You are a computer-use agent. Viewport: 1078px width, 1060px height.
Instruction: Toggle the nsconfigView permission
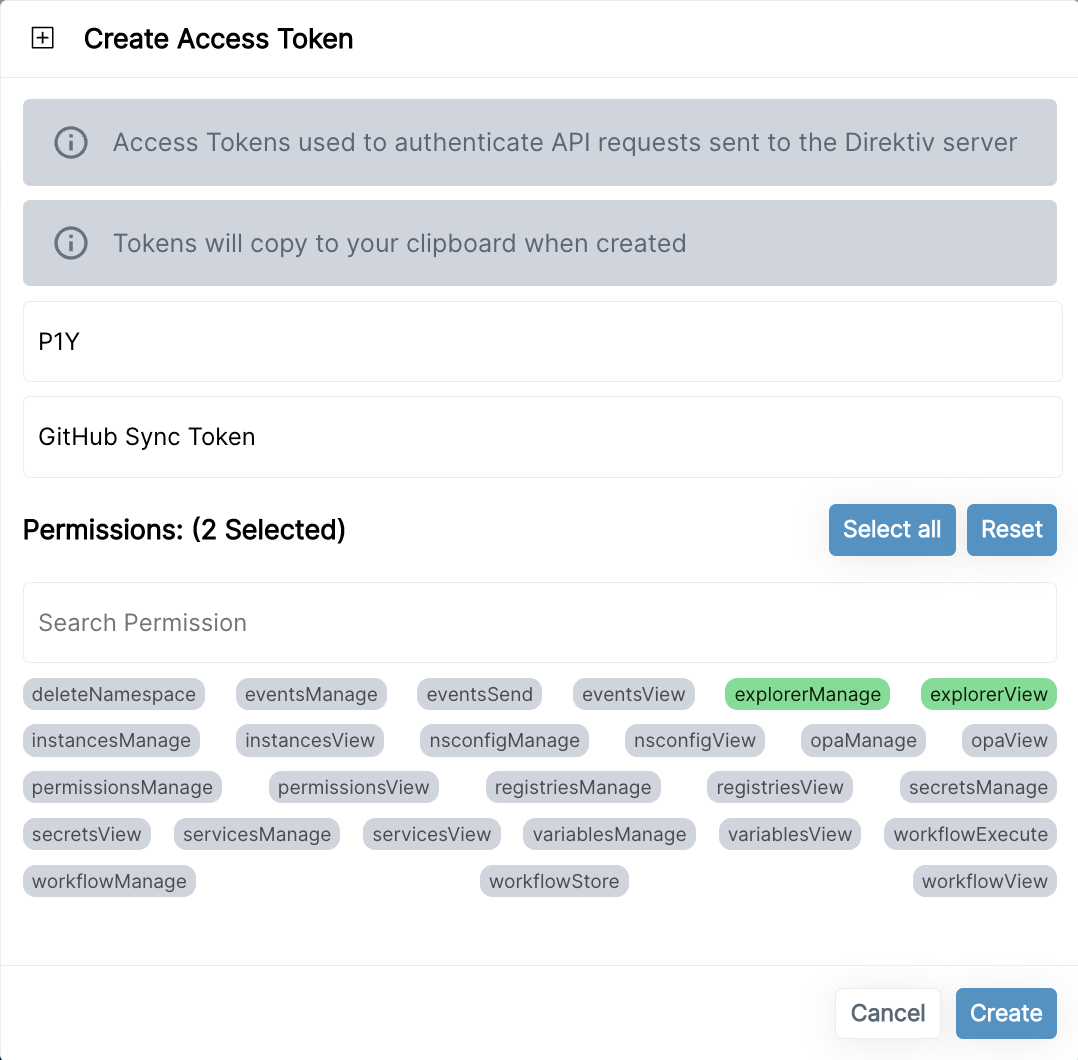[694, 741]
